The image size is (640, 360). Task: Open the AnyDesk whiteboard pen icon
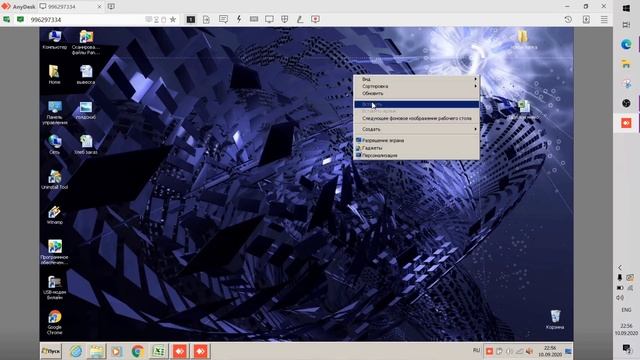[300, 19]
